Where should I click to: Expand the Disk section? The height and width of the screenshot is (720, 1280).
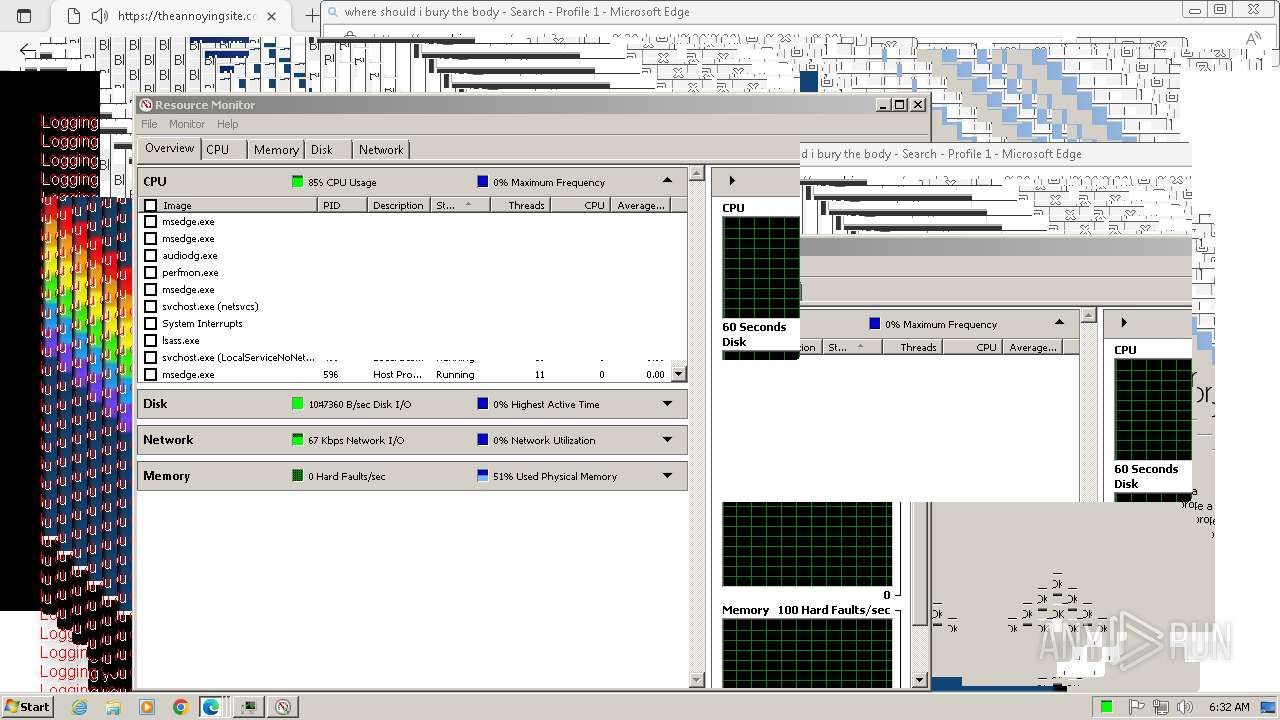tap(667, 404)
